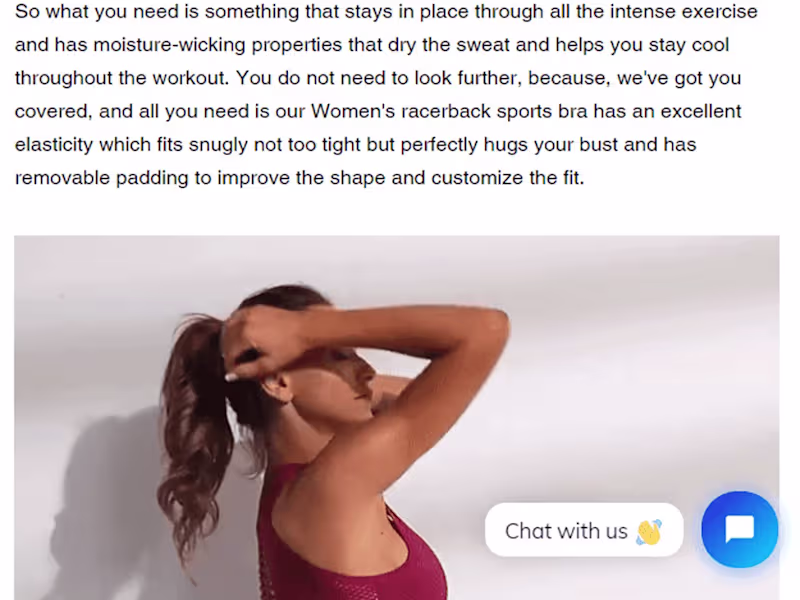
Task: Click the 'Chat with us' label text
Action: [x=566, y=531]
